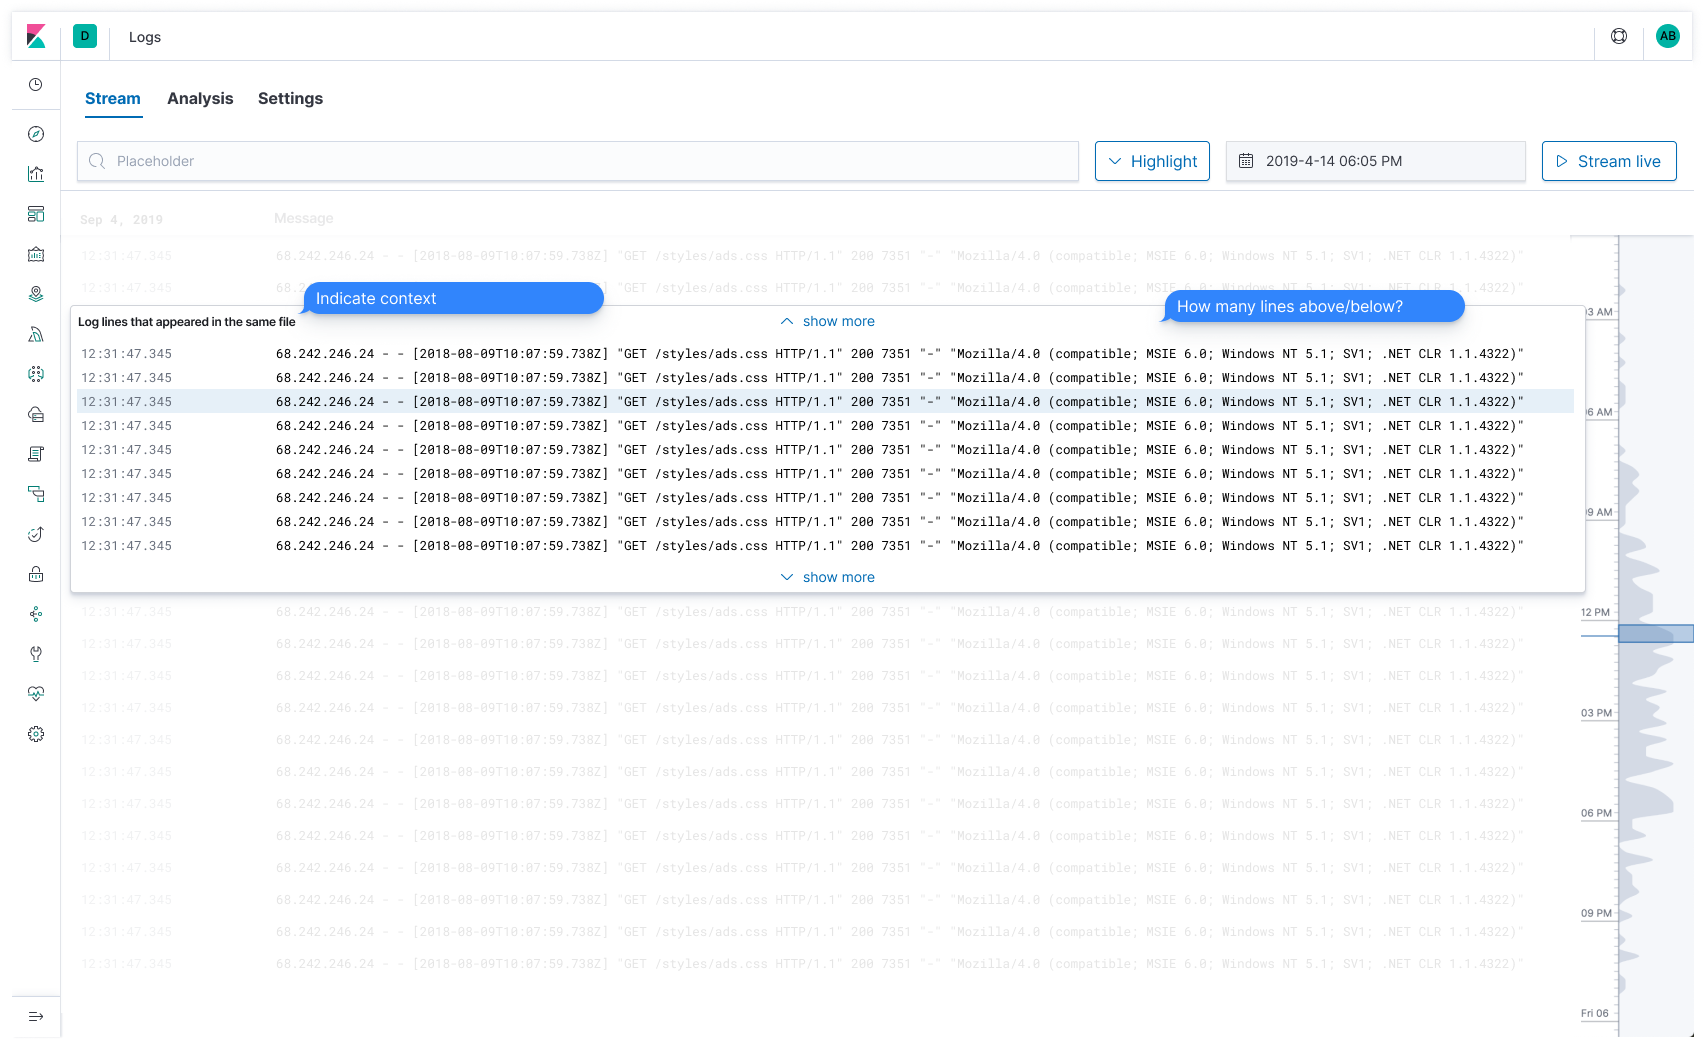Show recently viewed items via clock icon
Screen dimensions: 1704x1039
click(x=36, y=85)
